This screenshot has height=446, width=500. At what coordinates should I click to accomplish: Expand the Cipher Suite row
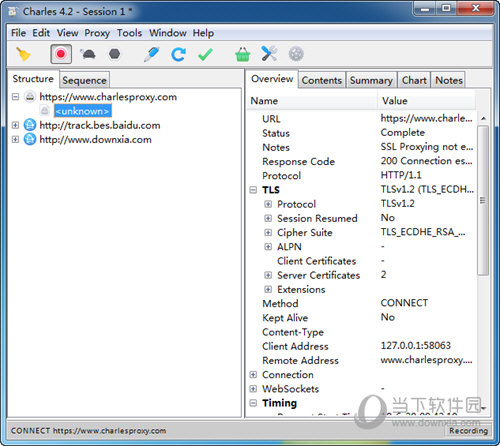[x=268, y=232]
